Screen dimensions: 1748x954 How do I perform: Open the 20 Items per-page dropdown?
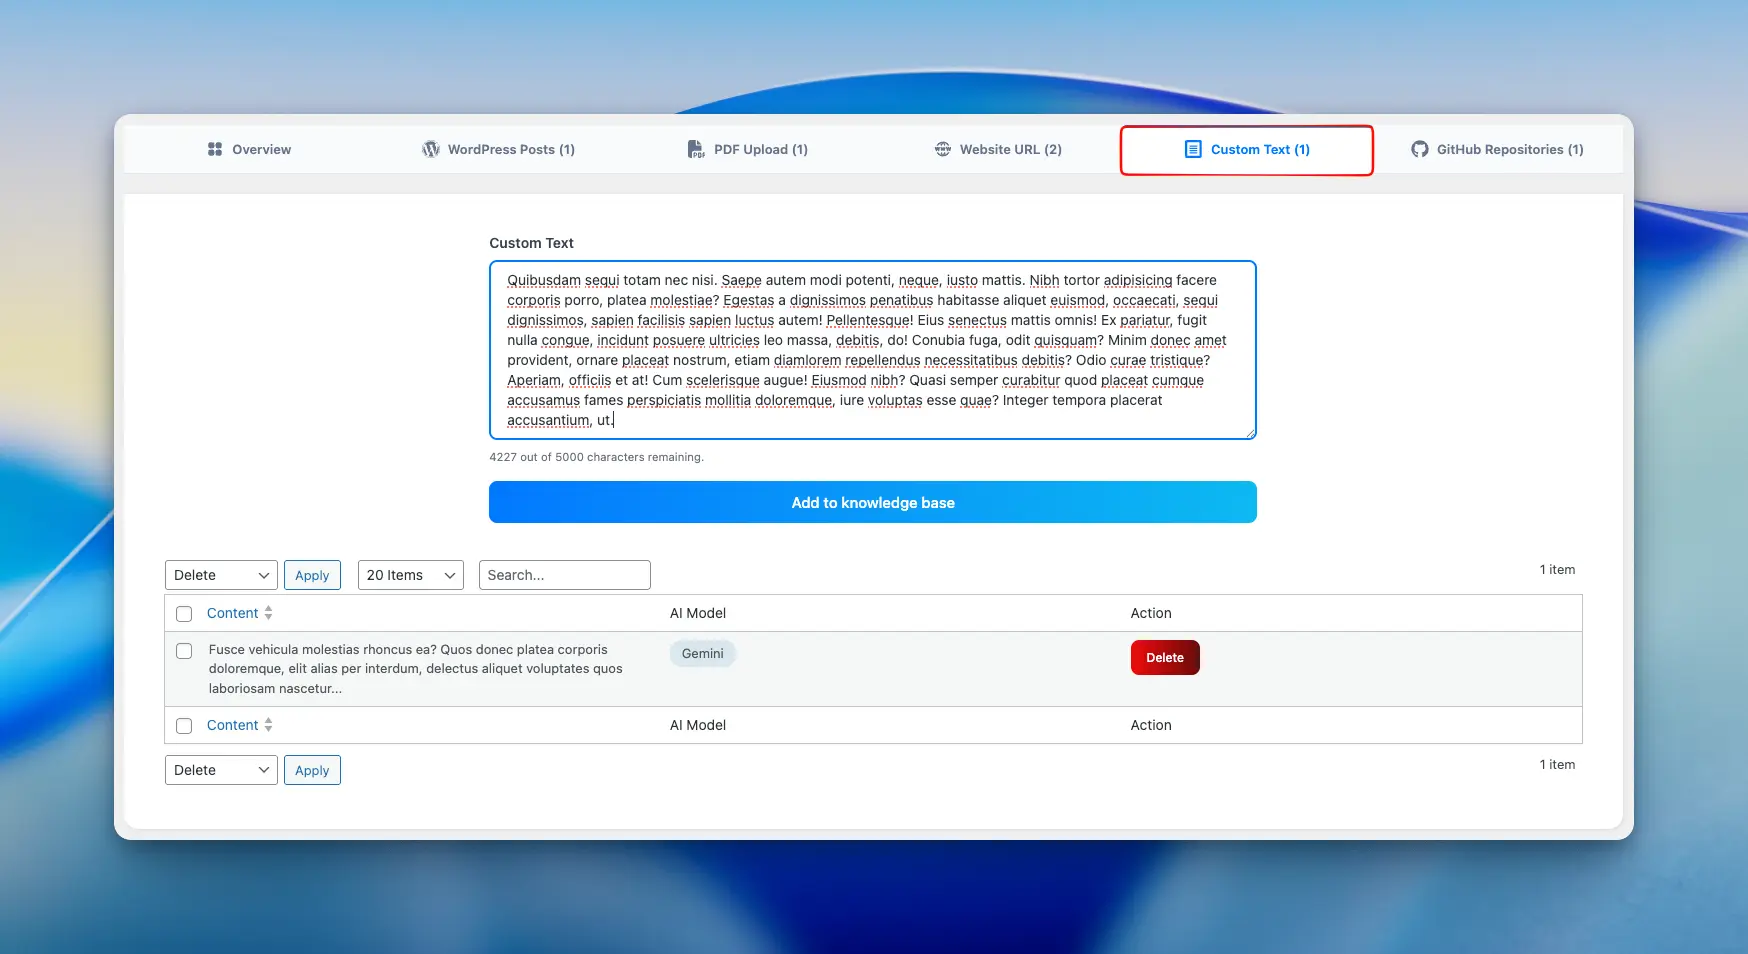click(x=410, y=575)
